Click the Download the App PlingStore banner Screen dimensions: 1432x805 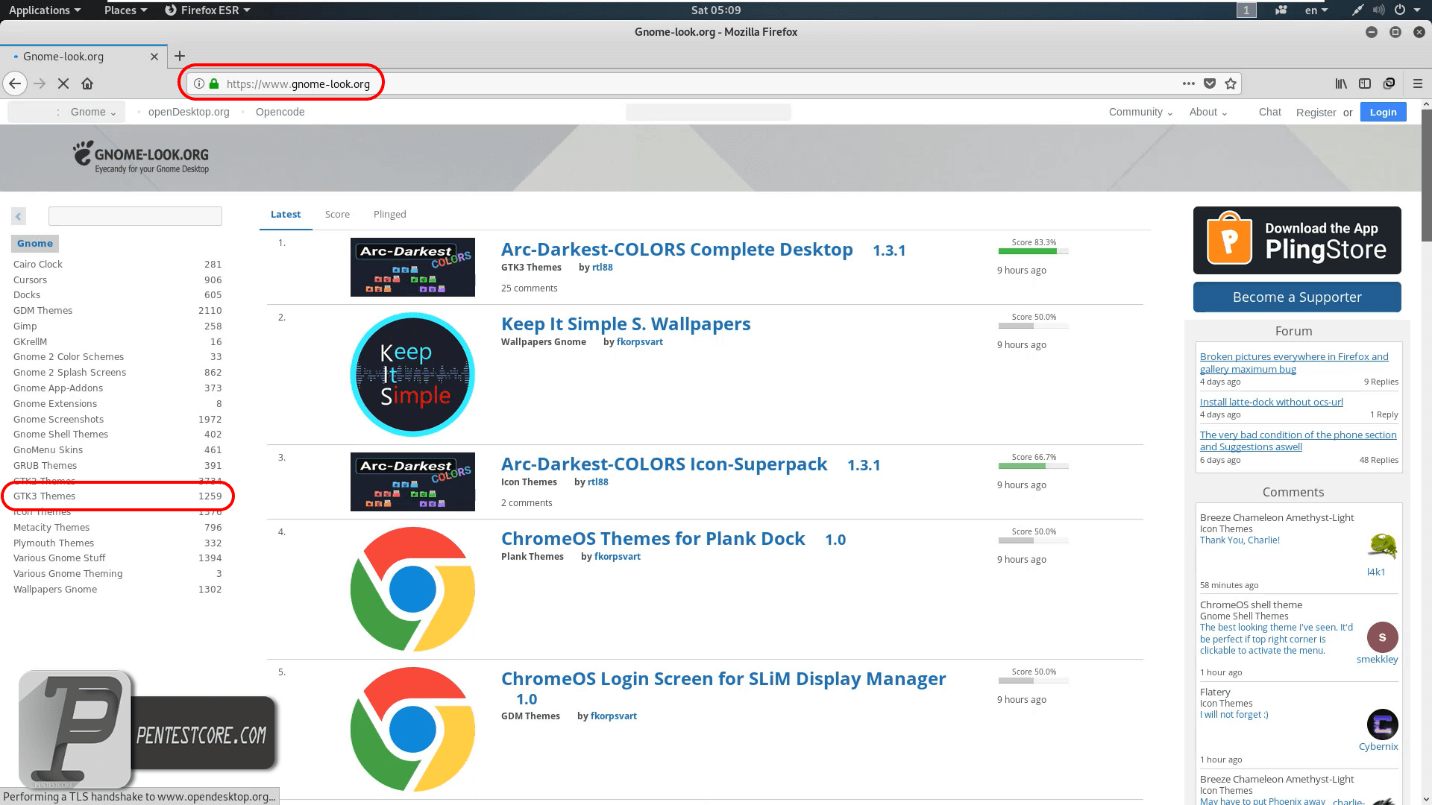[1297, 240]
